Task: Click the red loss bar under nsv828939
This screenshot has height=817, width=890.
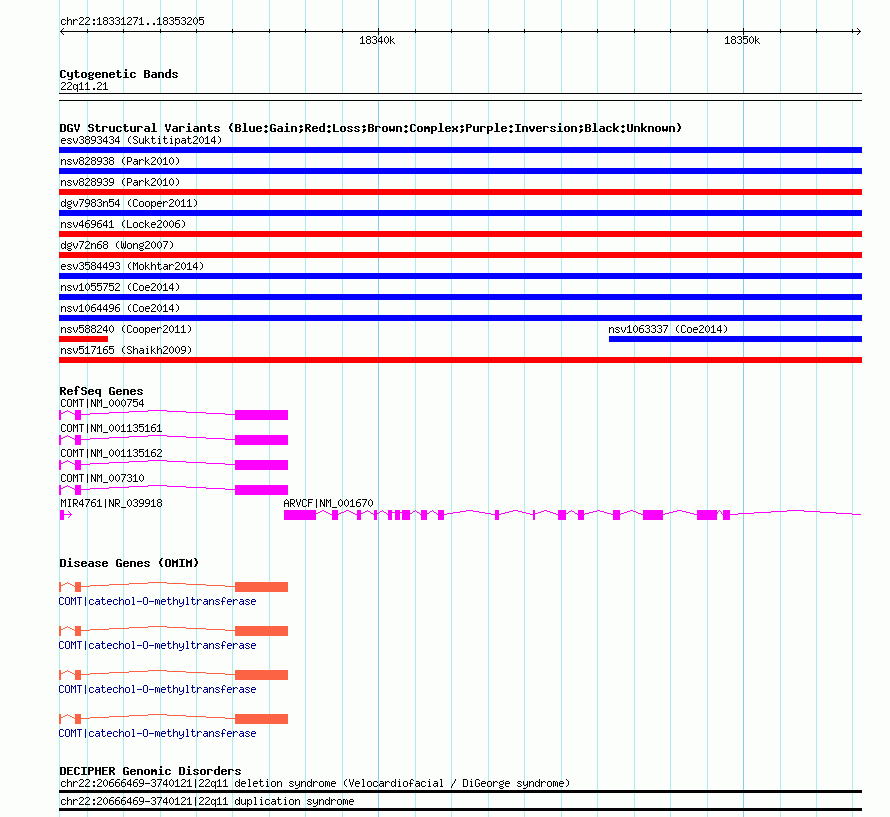Action: point(460,192)
